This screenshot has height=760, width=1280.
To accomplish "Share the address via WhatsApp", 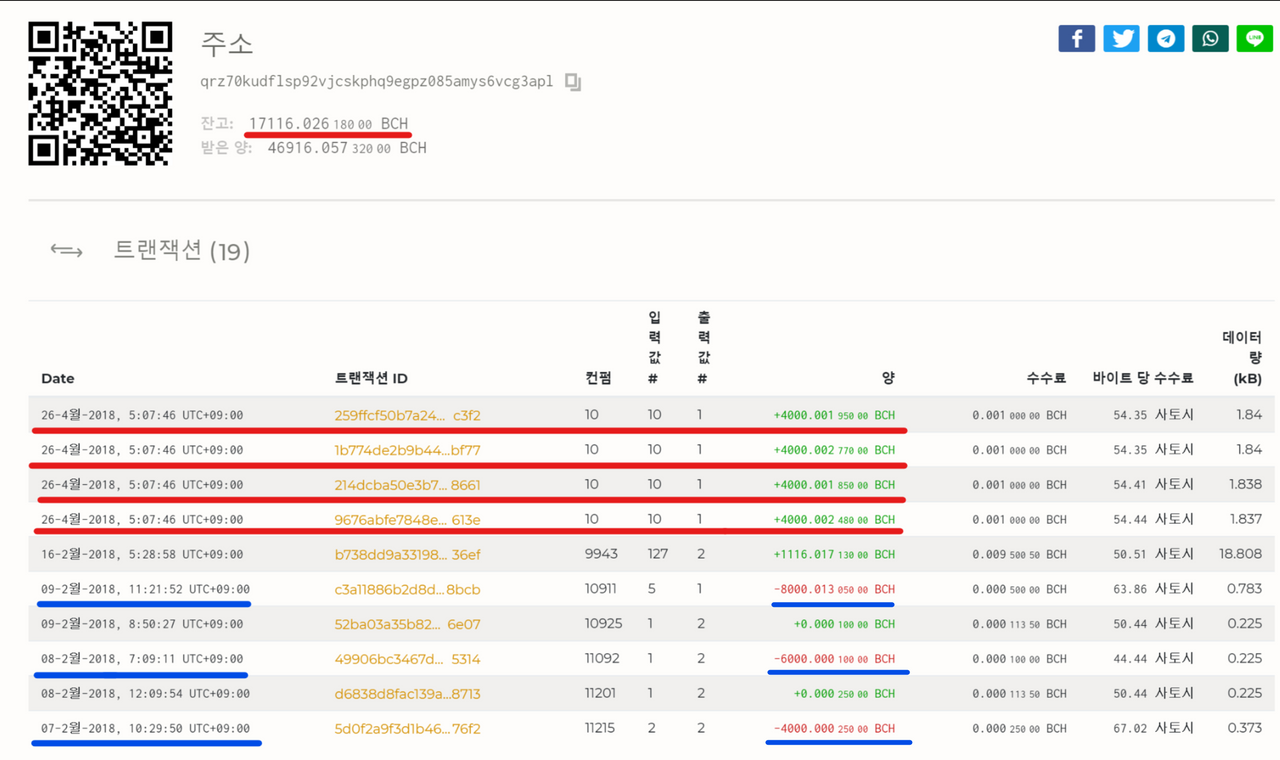I will 1210,39.
